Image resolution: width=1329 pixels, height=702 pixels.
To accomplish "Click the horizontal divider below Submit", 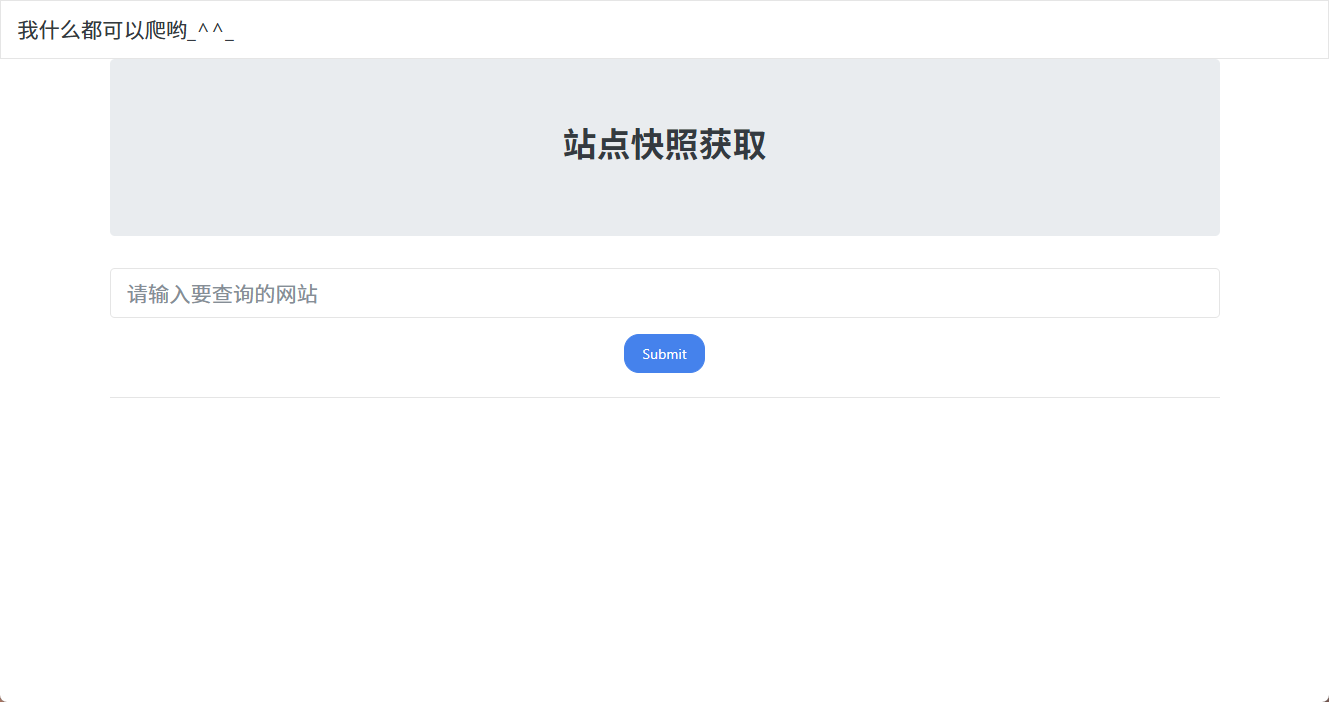I will point(664,397).
